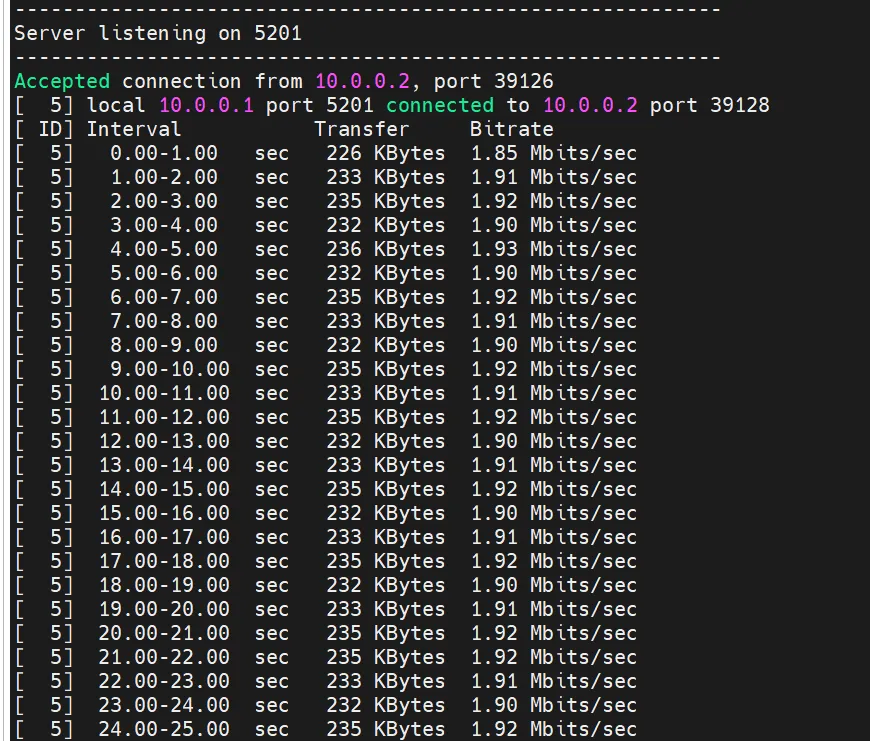Click the 'Transfer' column header
This screenshot has width=870, height=741.
coord(361,129)
